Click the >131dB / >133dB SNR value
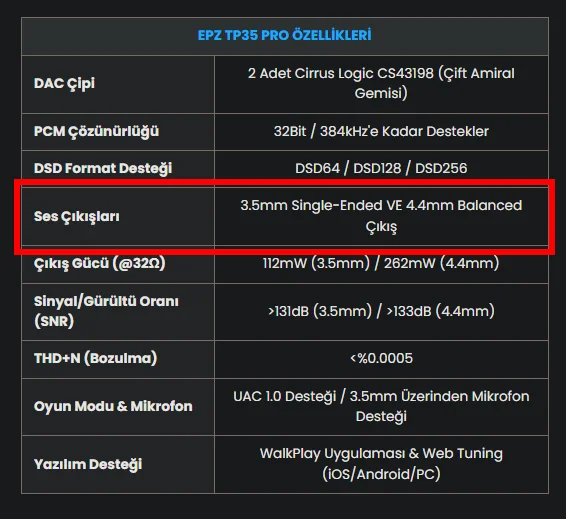This screenshot has width=566, height=519. pyautogui.click(x=381, y=311)
